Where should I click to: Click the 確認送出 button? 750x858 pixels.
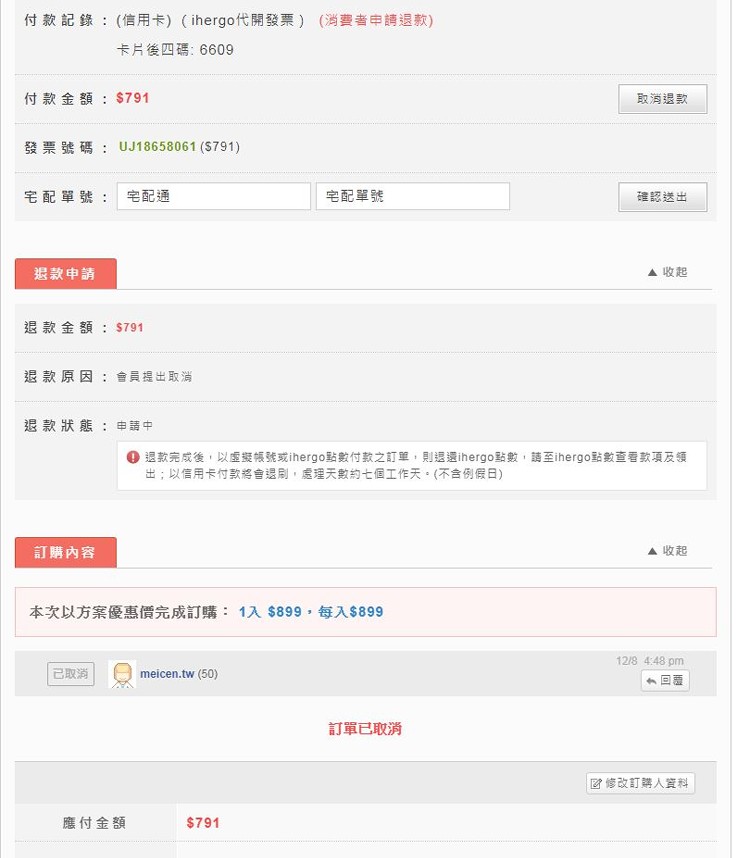662,197
